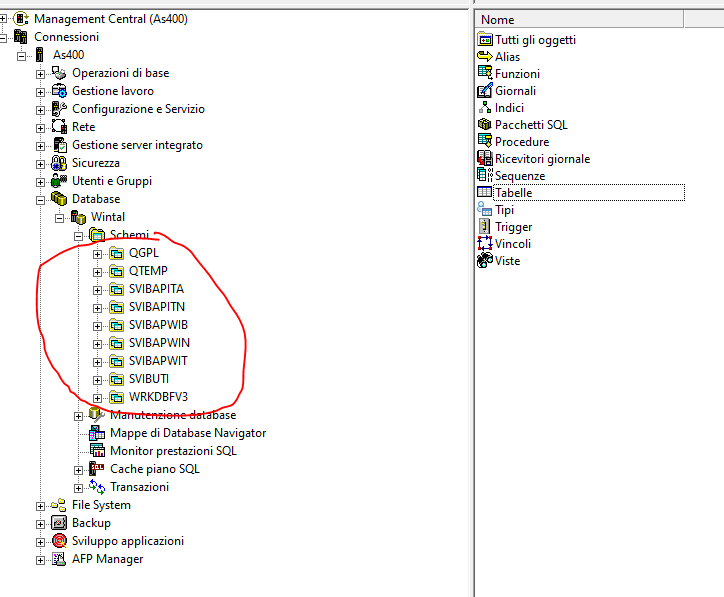Expand the Management Central (As400) node
The width and height of the screenshot is (724, 597).
coord(3,19)
